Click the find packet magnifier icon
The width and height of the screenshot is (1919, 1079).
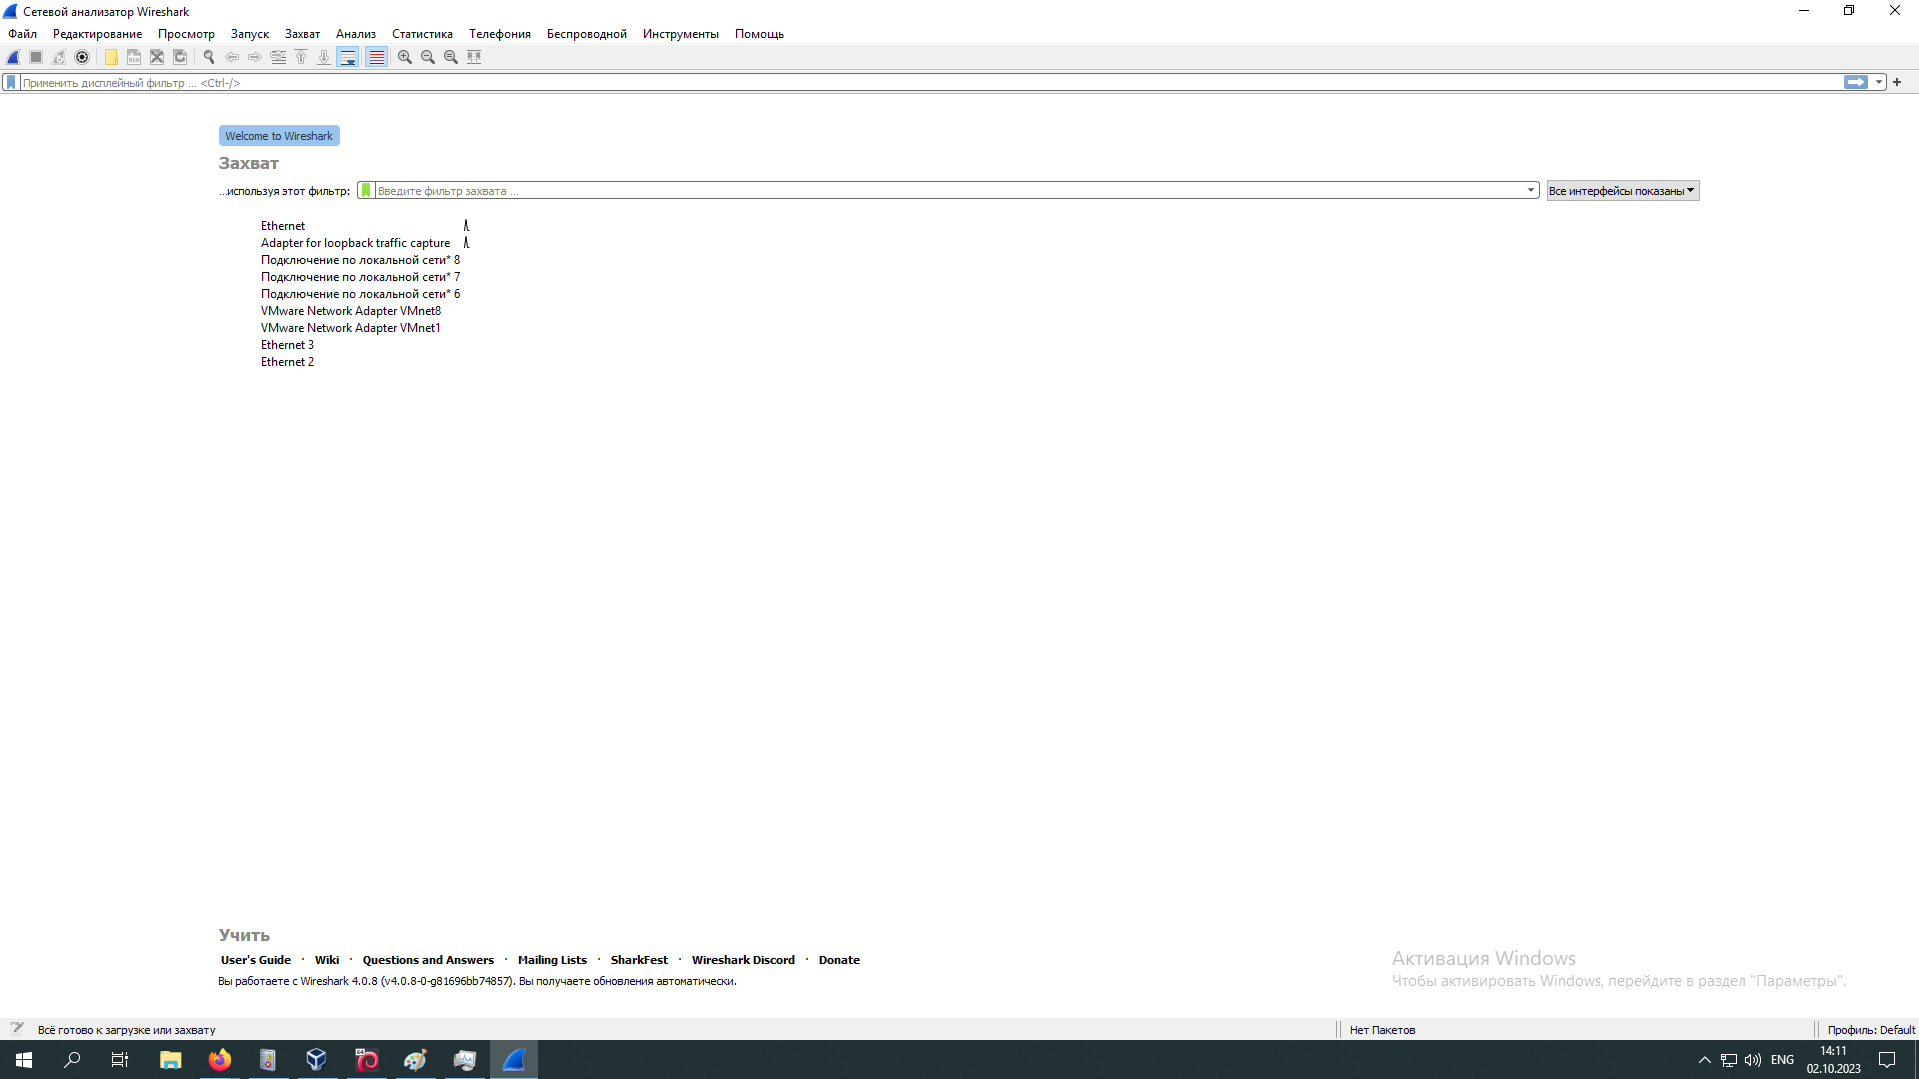tap(209, 57)
